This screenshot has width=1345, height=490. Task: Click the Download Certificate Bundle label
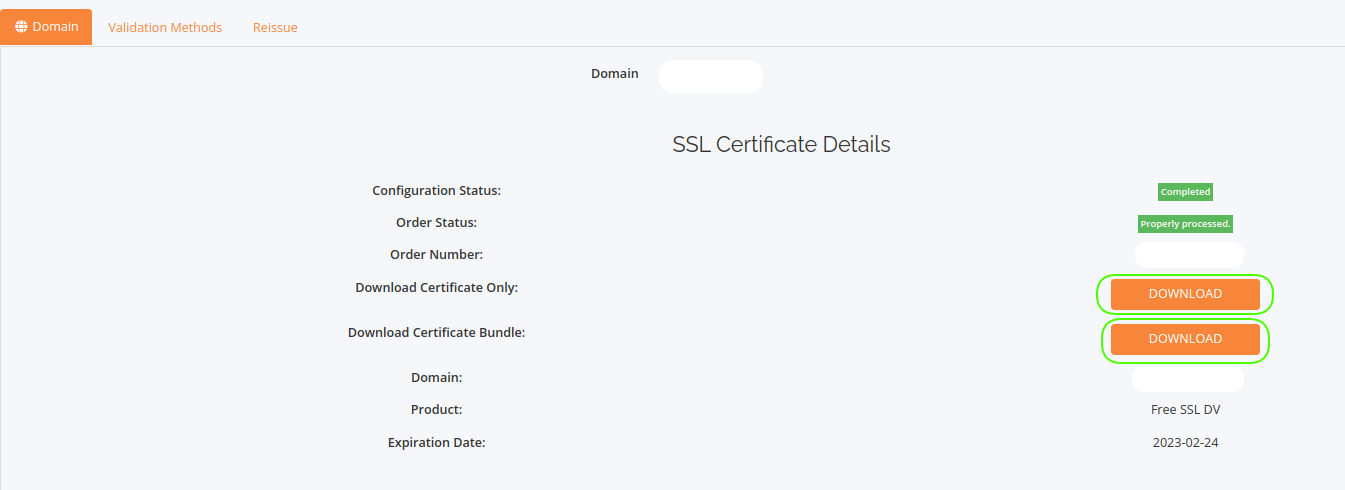[x=436, y=332]
